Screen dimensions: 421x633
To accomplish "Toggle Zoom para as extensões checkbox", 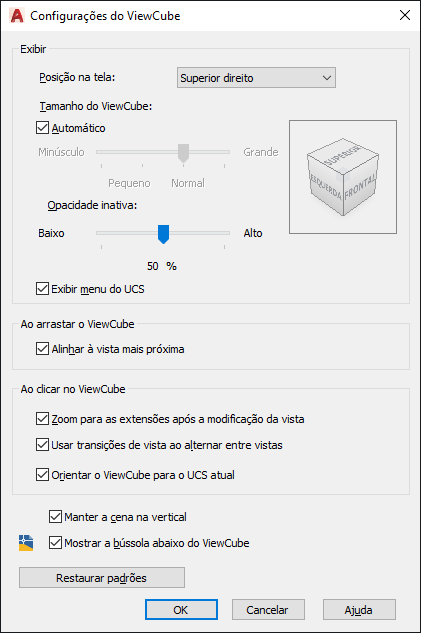I will tap(42, 419).
